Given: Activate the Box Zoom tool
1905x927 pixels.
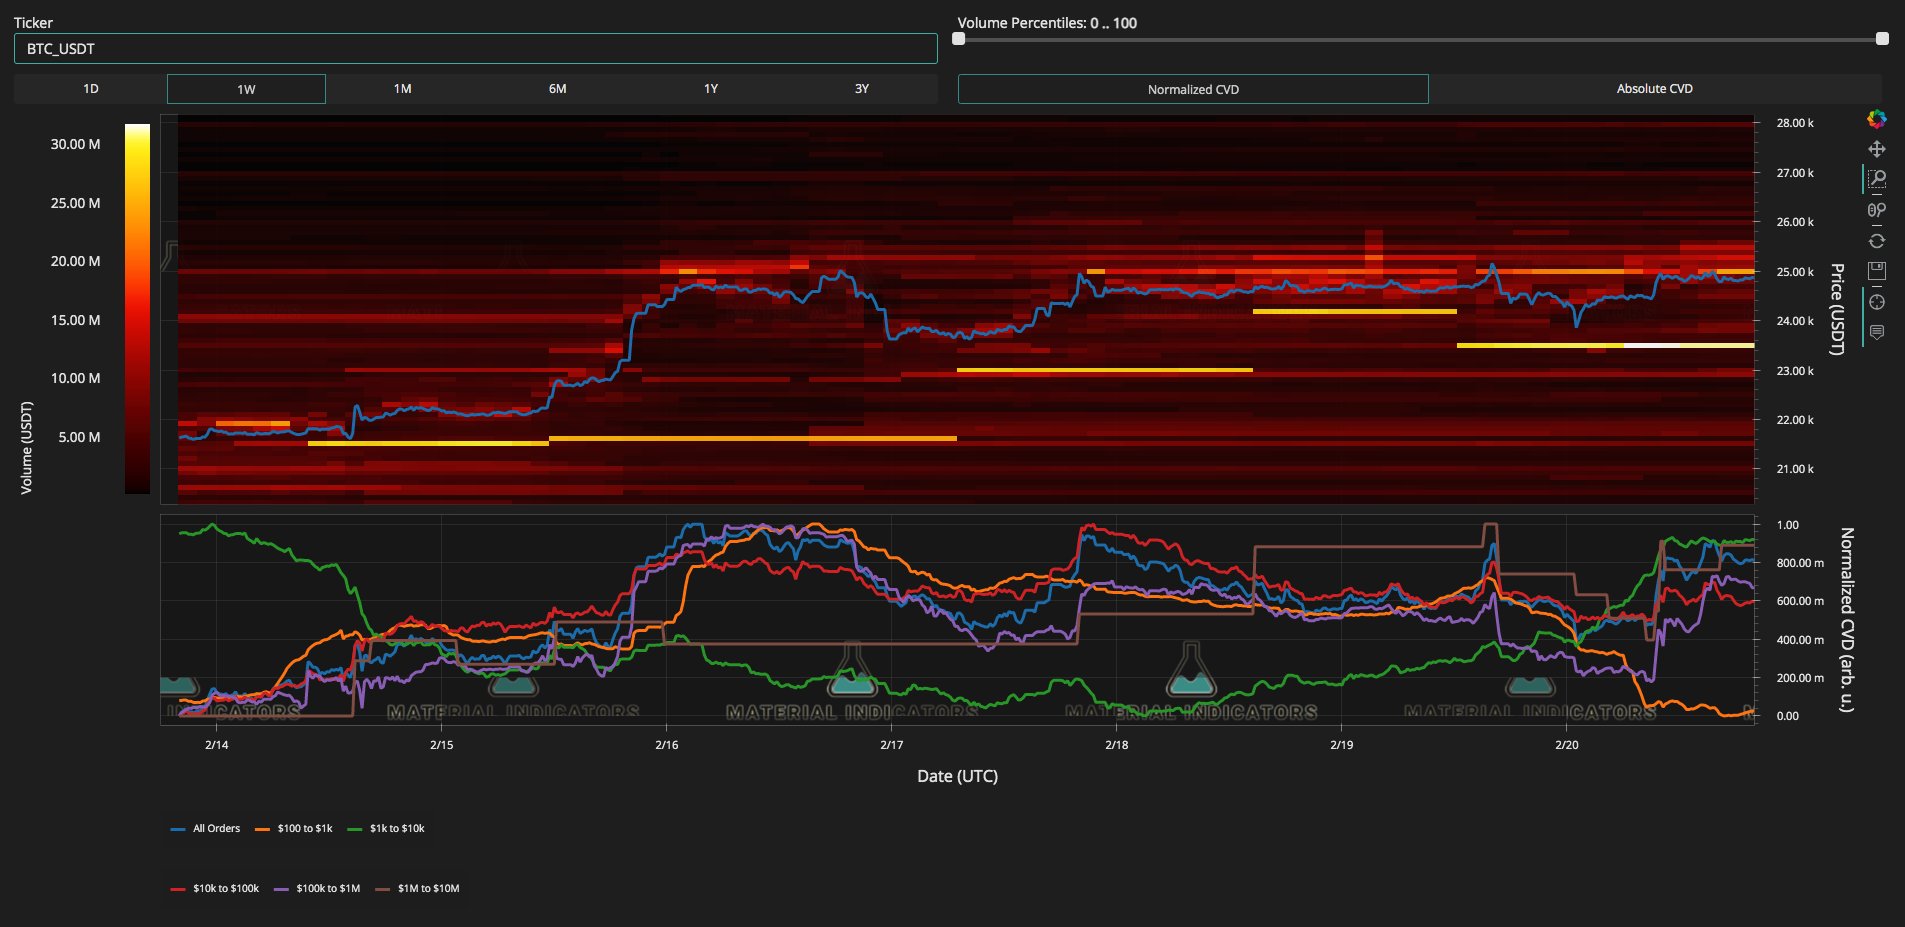Looking at the screenshot, I should [1878, 178].
